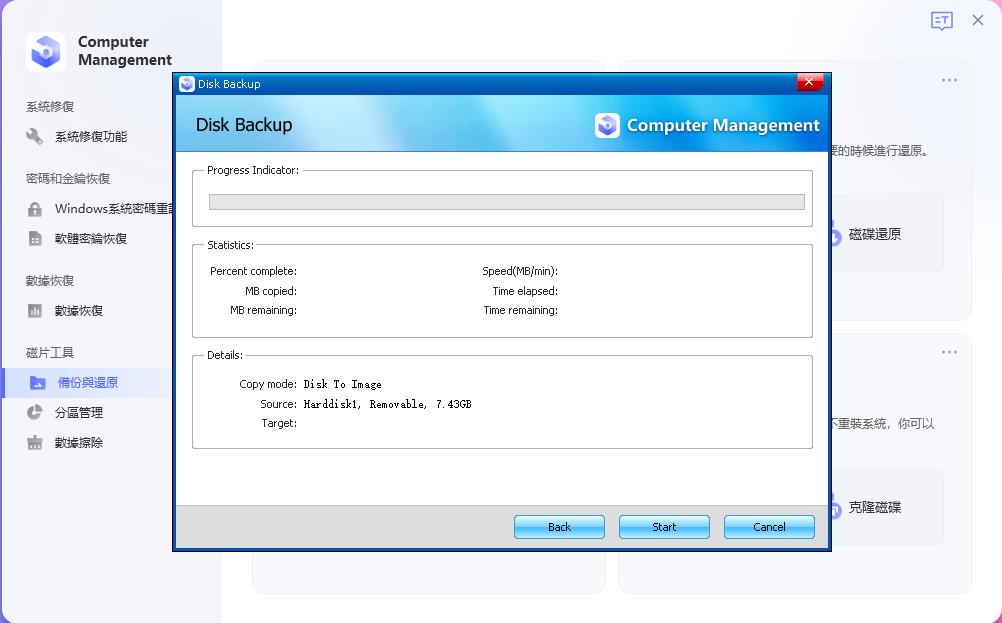Click the 分區管理 pie chart icon

(35, 413)
